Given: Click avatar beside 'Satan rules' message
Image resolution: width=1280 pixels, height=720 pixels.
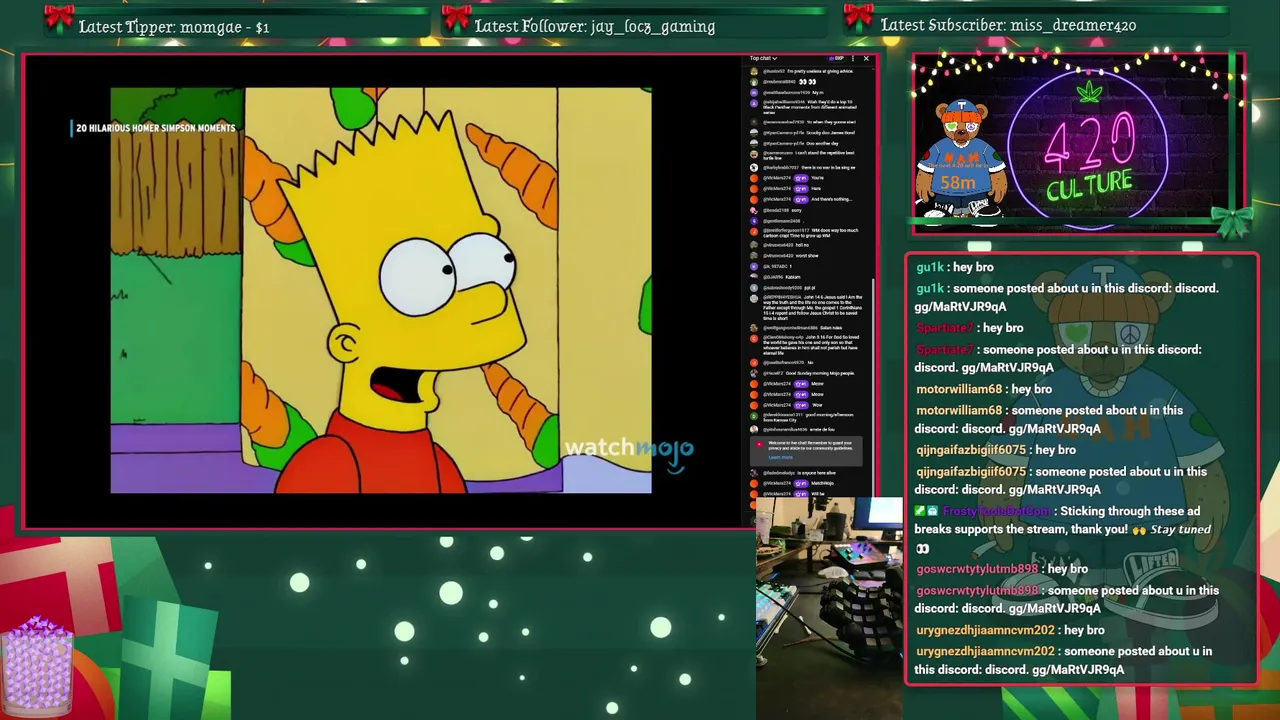Looking at the screenshot, I should click(754, 328).
